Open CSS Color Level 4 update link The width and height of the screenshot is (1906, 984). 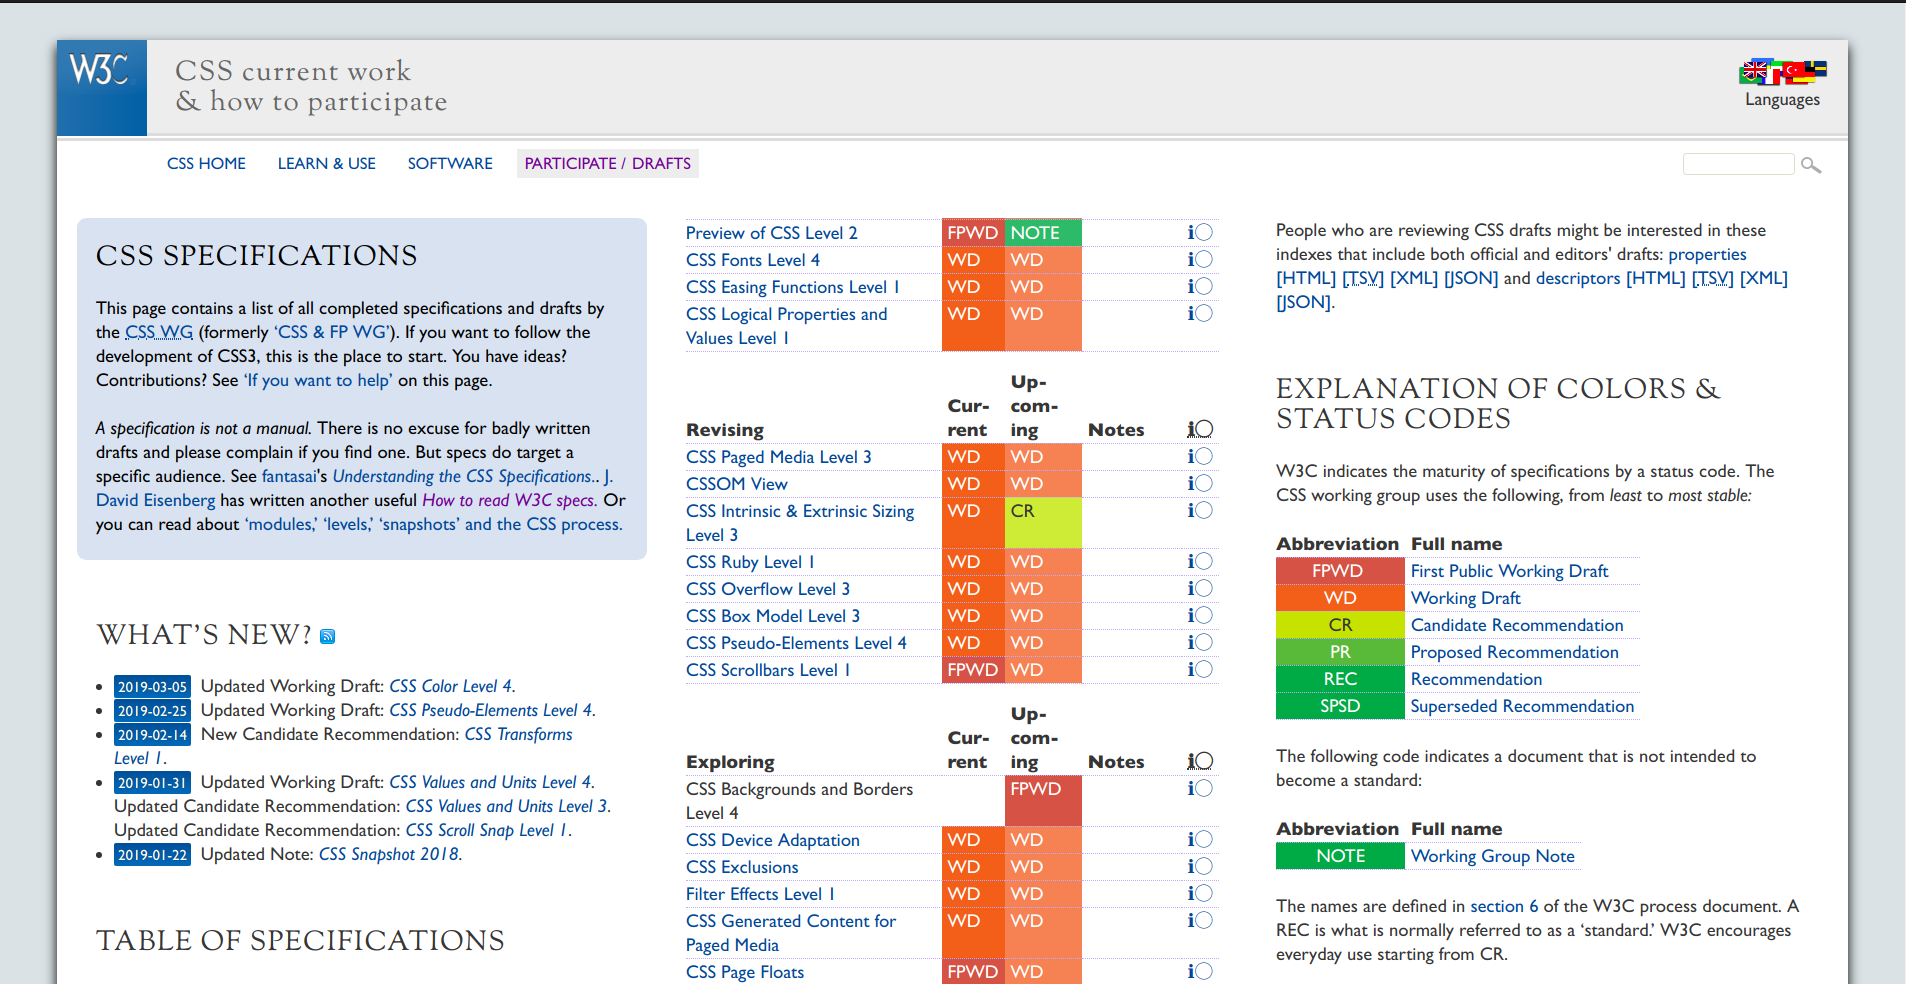[450, 686]
